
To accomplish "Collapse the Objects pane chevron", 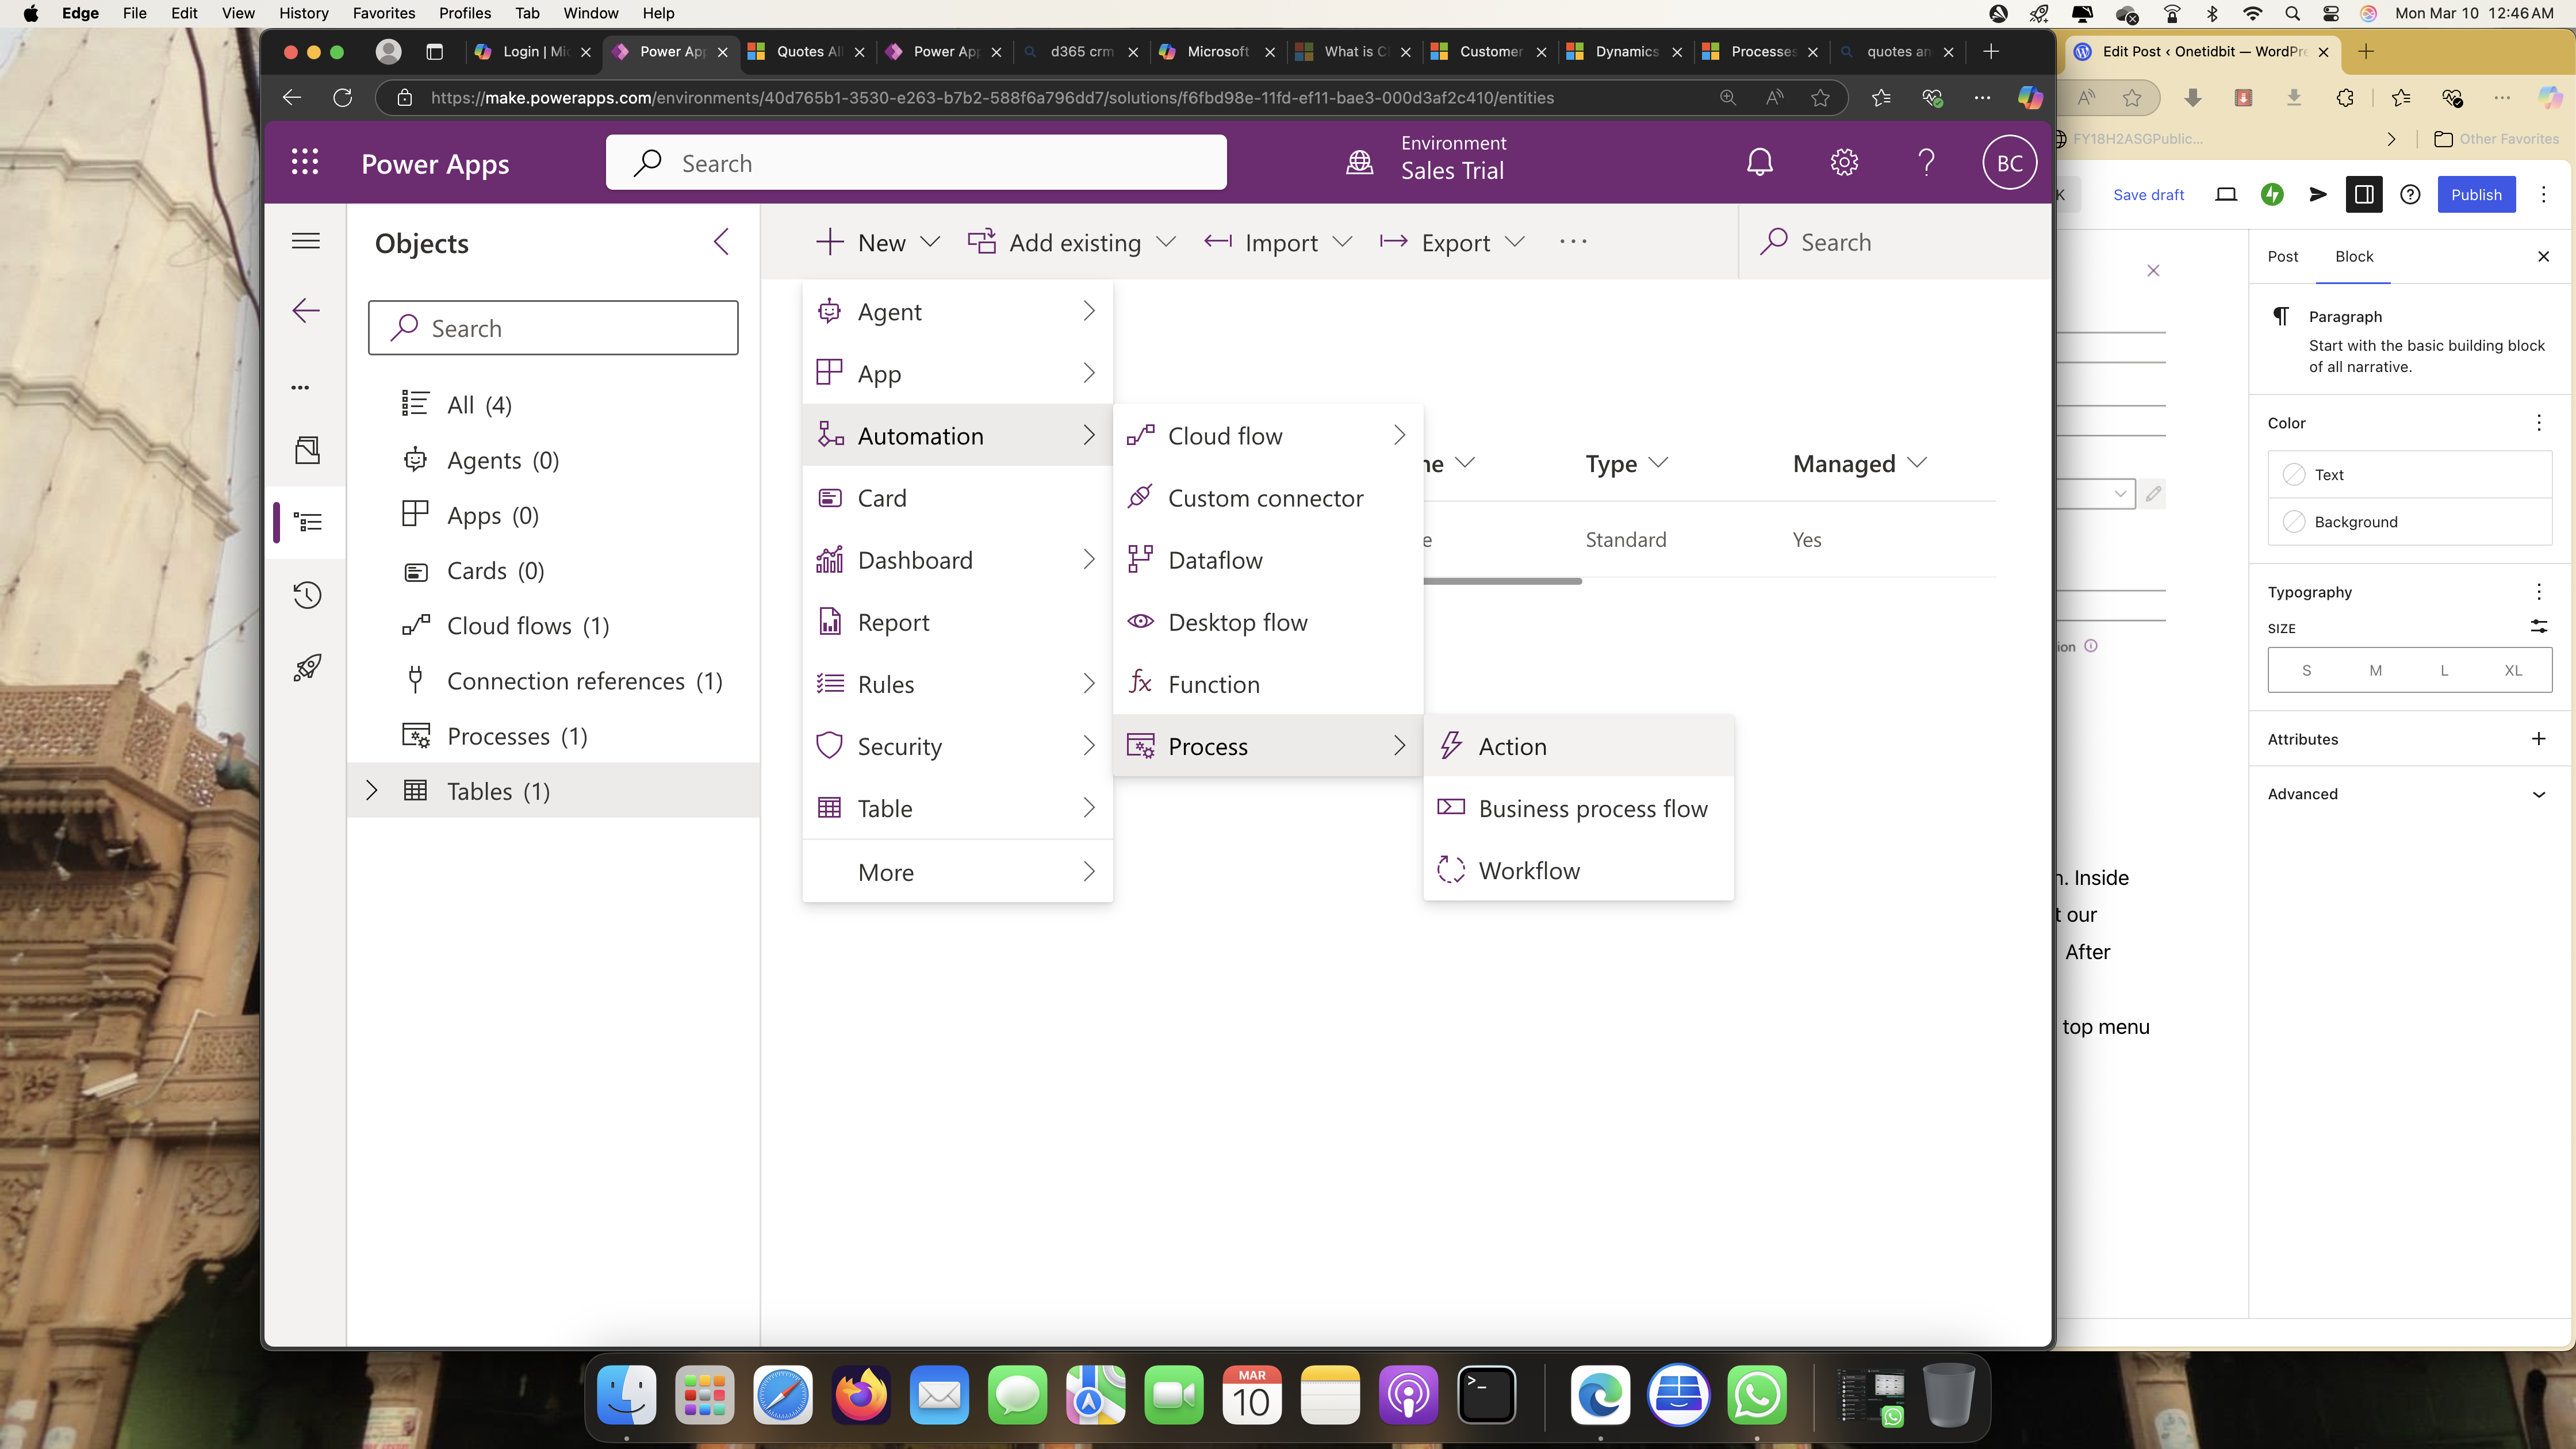I will [721, 242].
